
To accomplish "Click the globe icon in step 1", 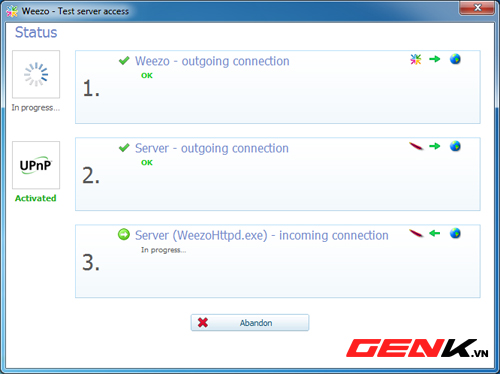I will tap(455, 59).
